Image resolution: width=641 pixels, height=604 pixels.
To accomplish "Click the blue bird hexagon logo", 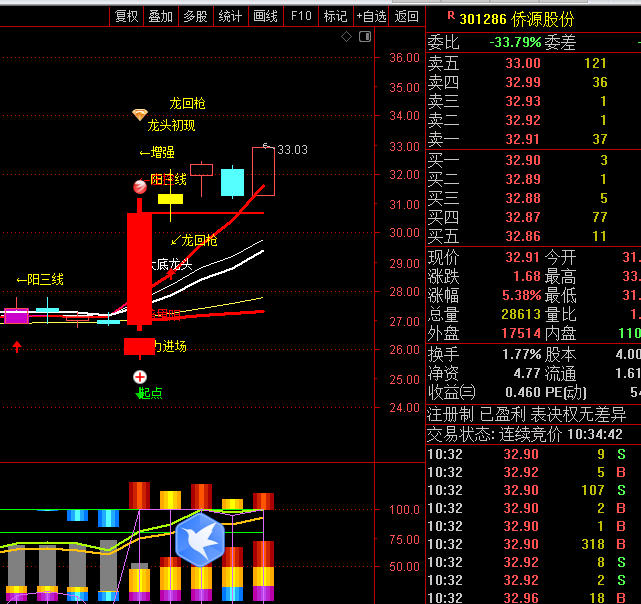I will [200, 539].
